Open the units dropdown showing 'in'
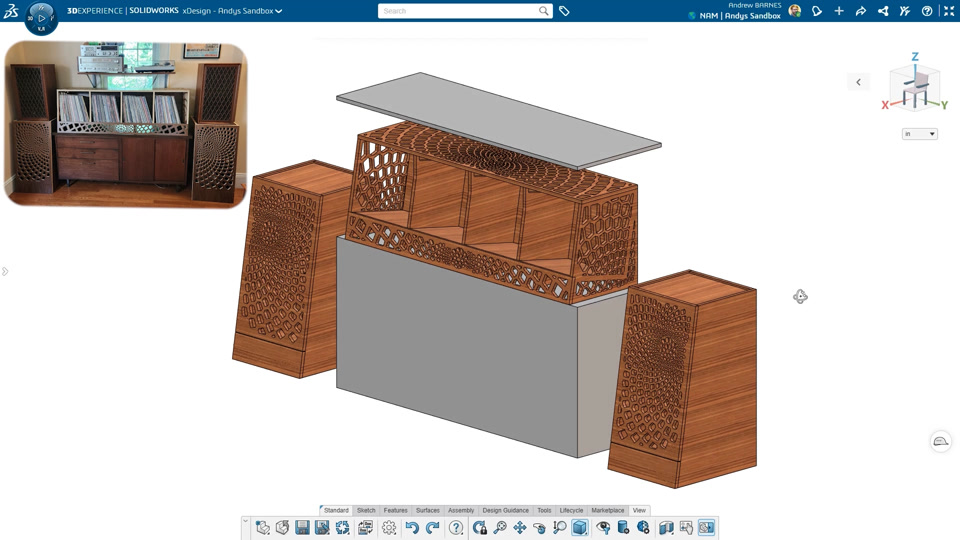 pos(919,134)
